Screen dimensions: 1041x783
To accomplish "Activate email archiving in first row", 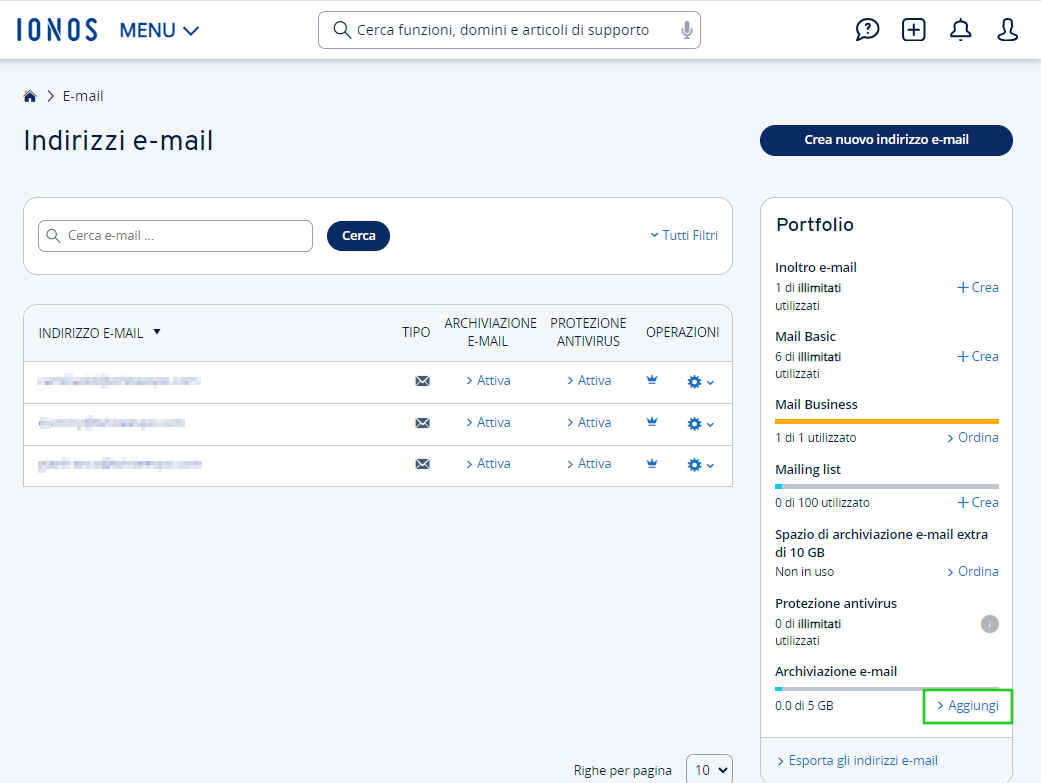I will (488, 381).
